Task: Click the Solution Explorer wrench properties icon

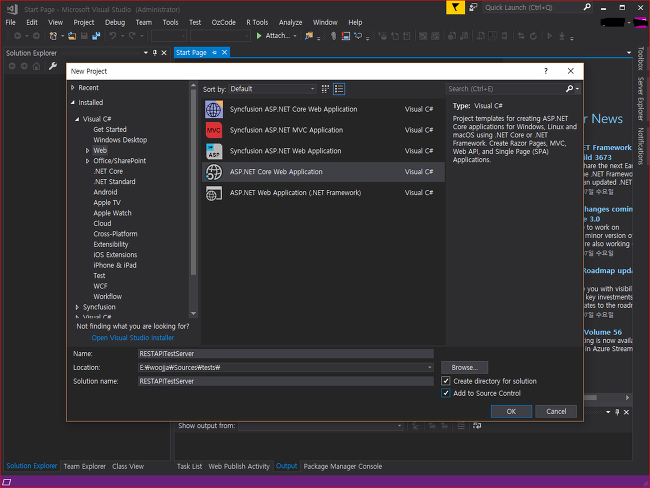Action: pyautogui.click(x=53, y=66)
